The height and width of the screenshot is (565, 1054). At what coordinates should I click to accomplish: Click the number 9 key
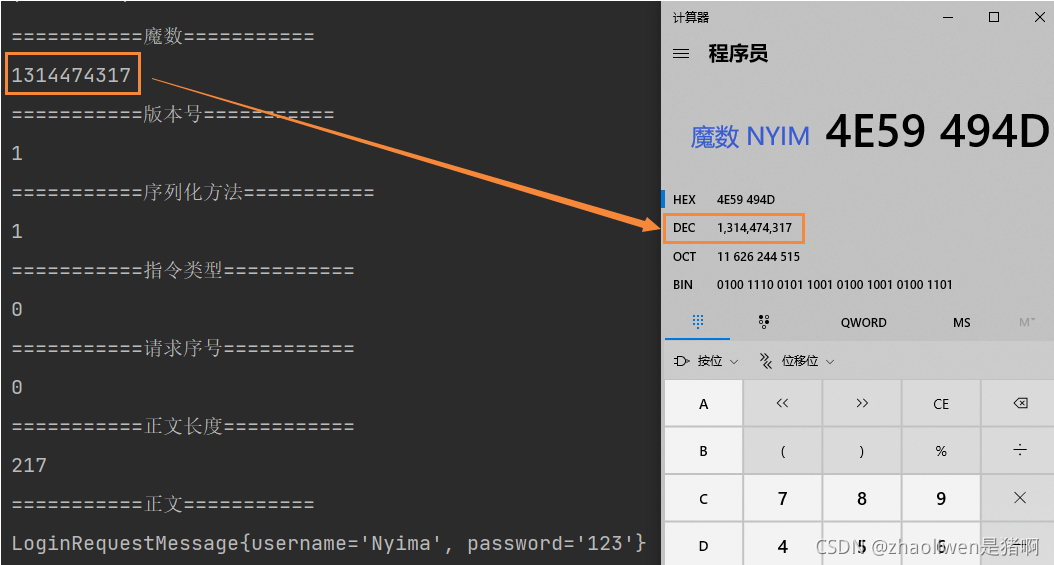coord(941,498)
